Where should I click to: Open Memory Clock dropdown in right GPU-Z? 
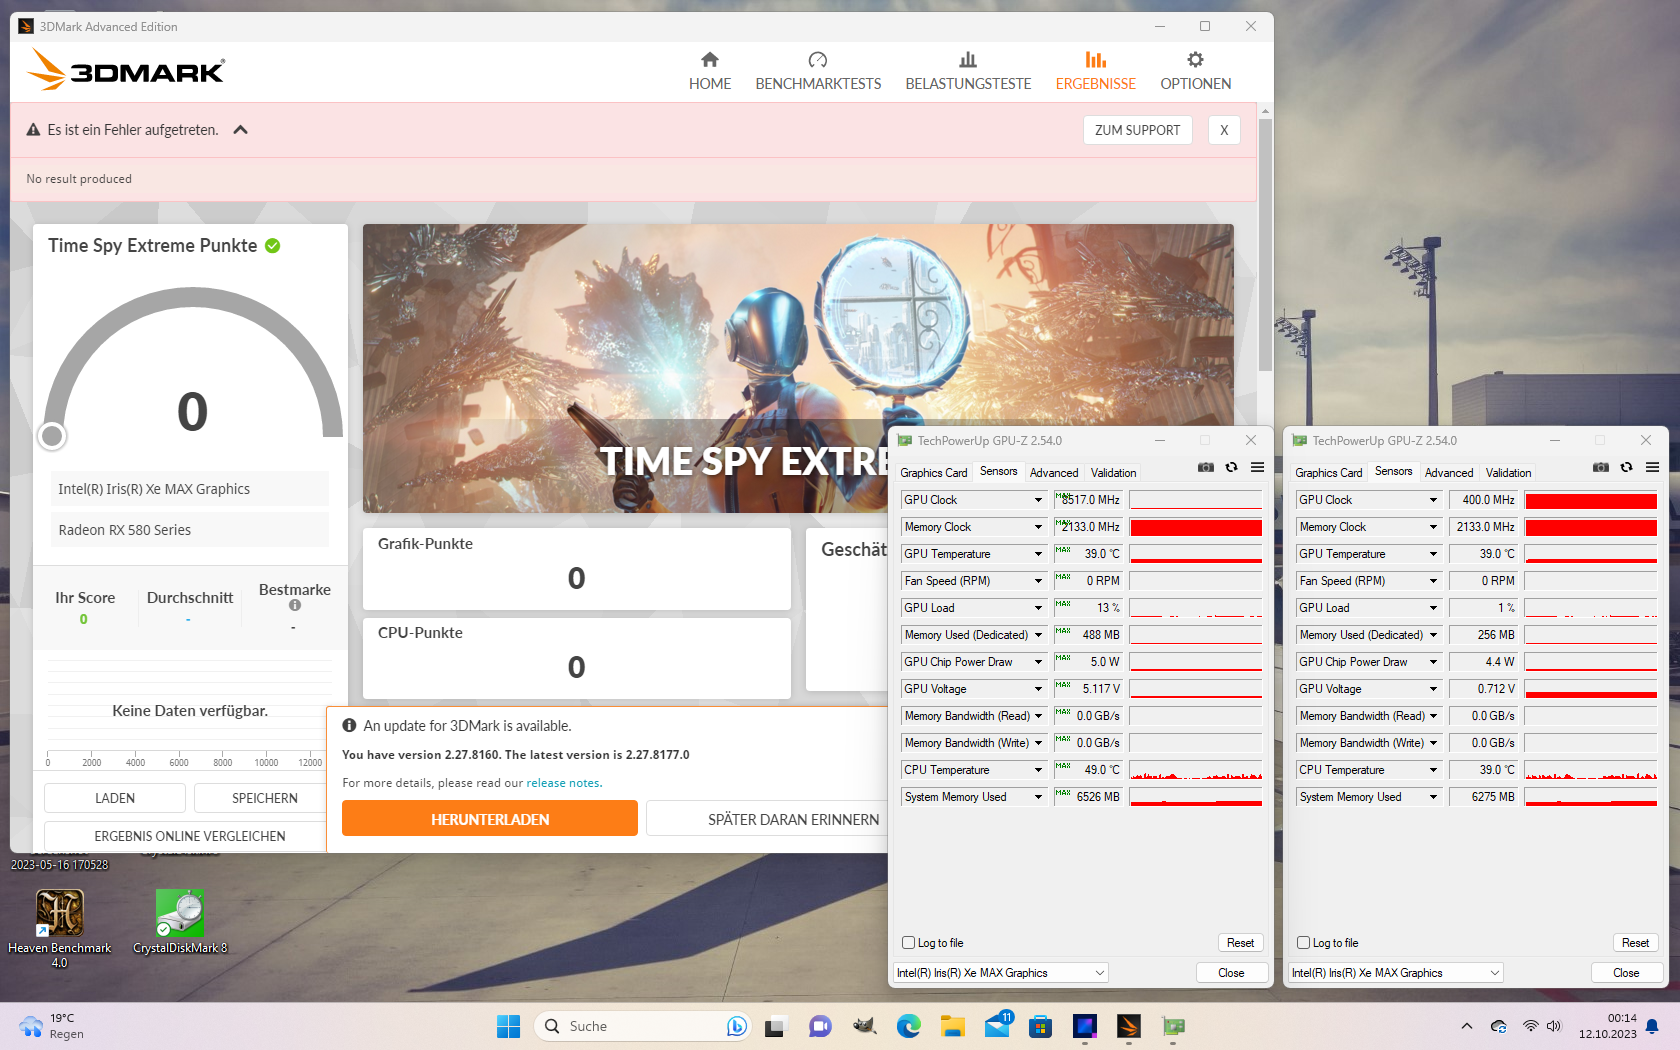tap(1432, 527)
